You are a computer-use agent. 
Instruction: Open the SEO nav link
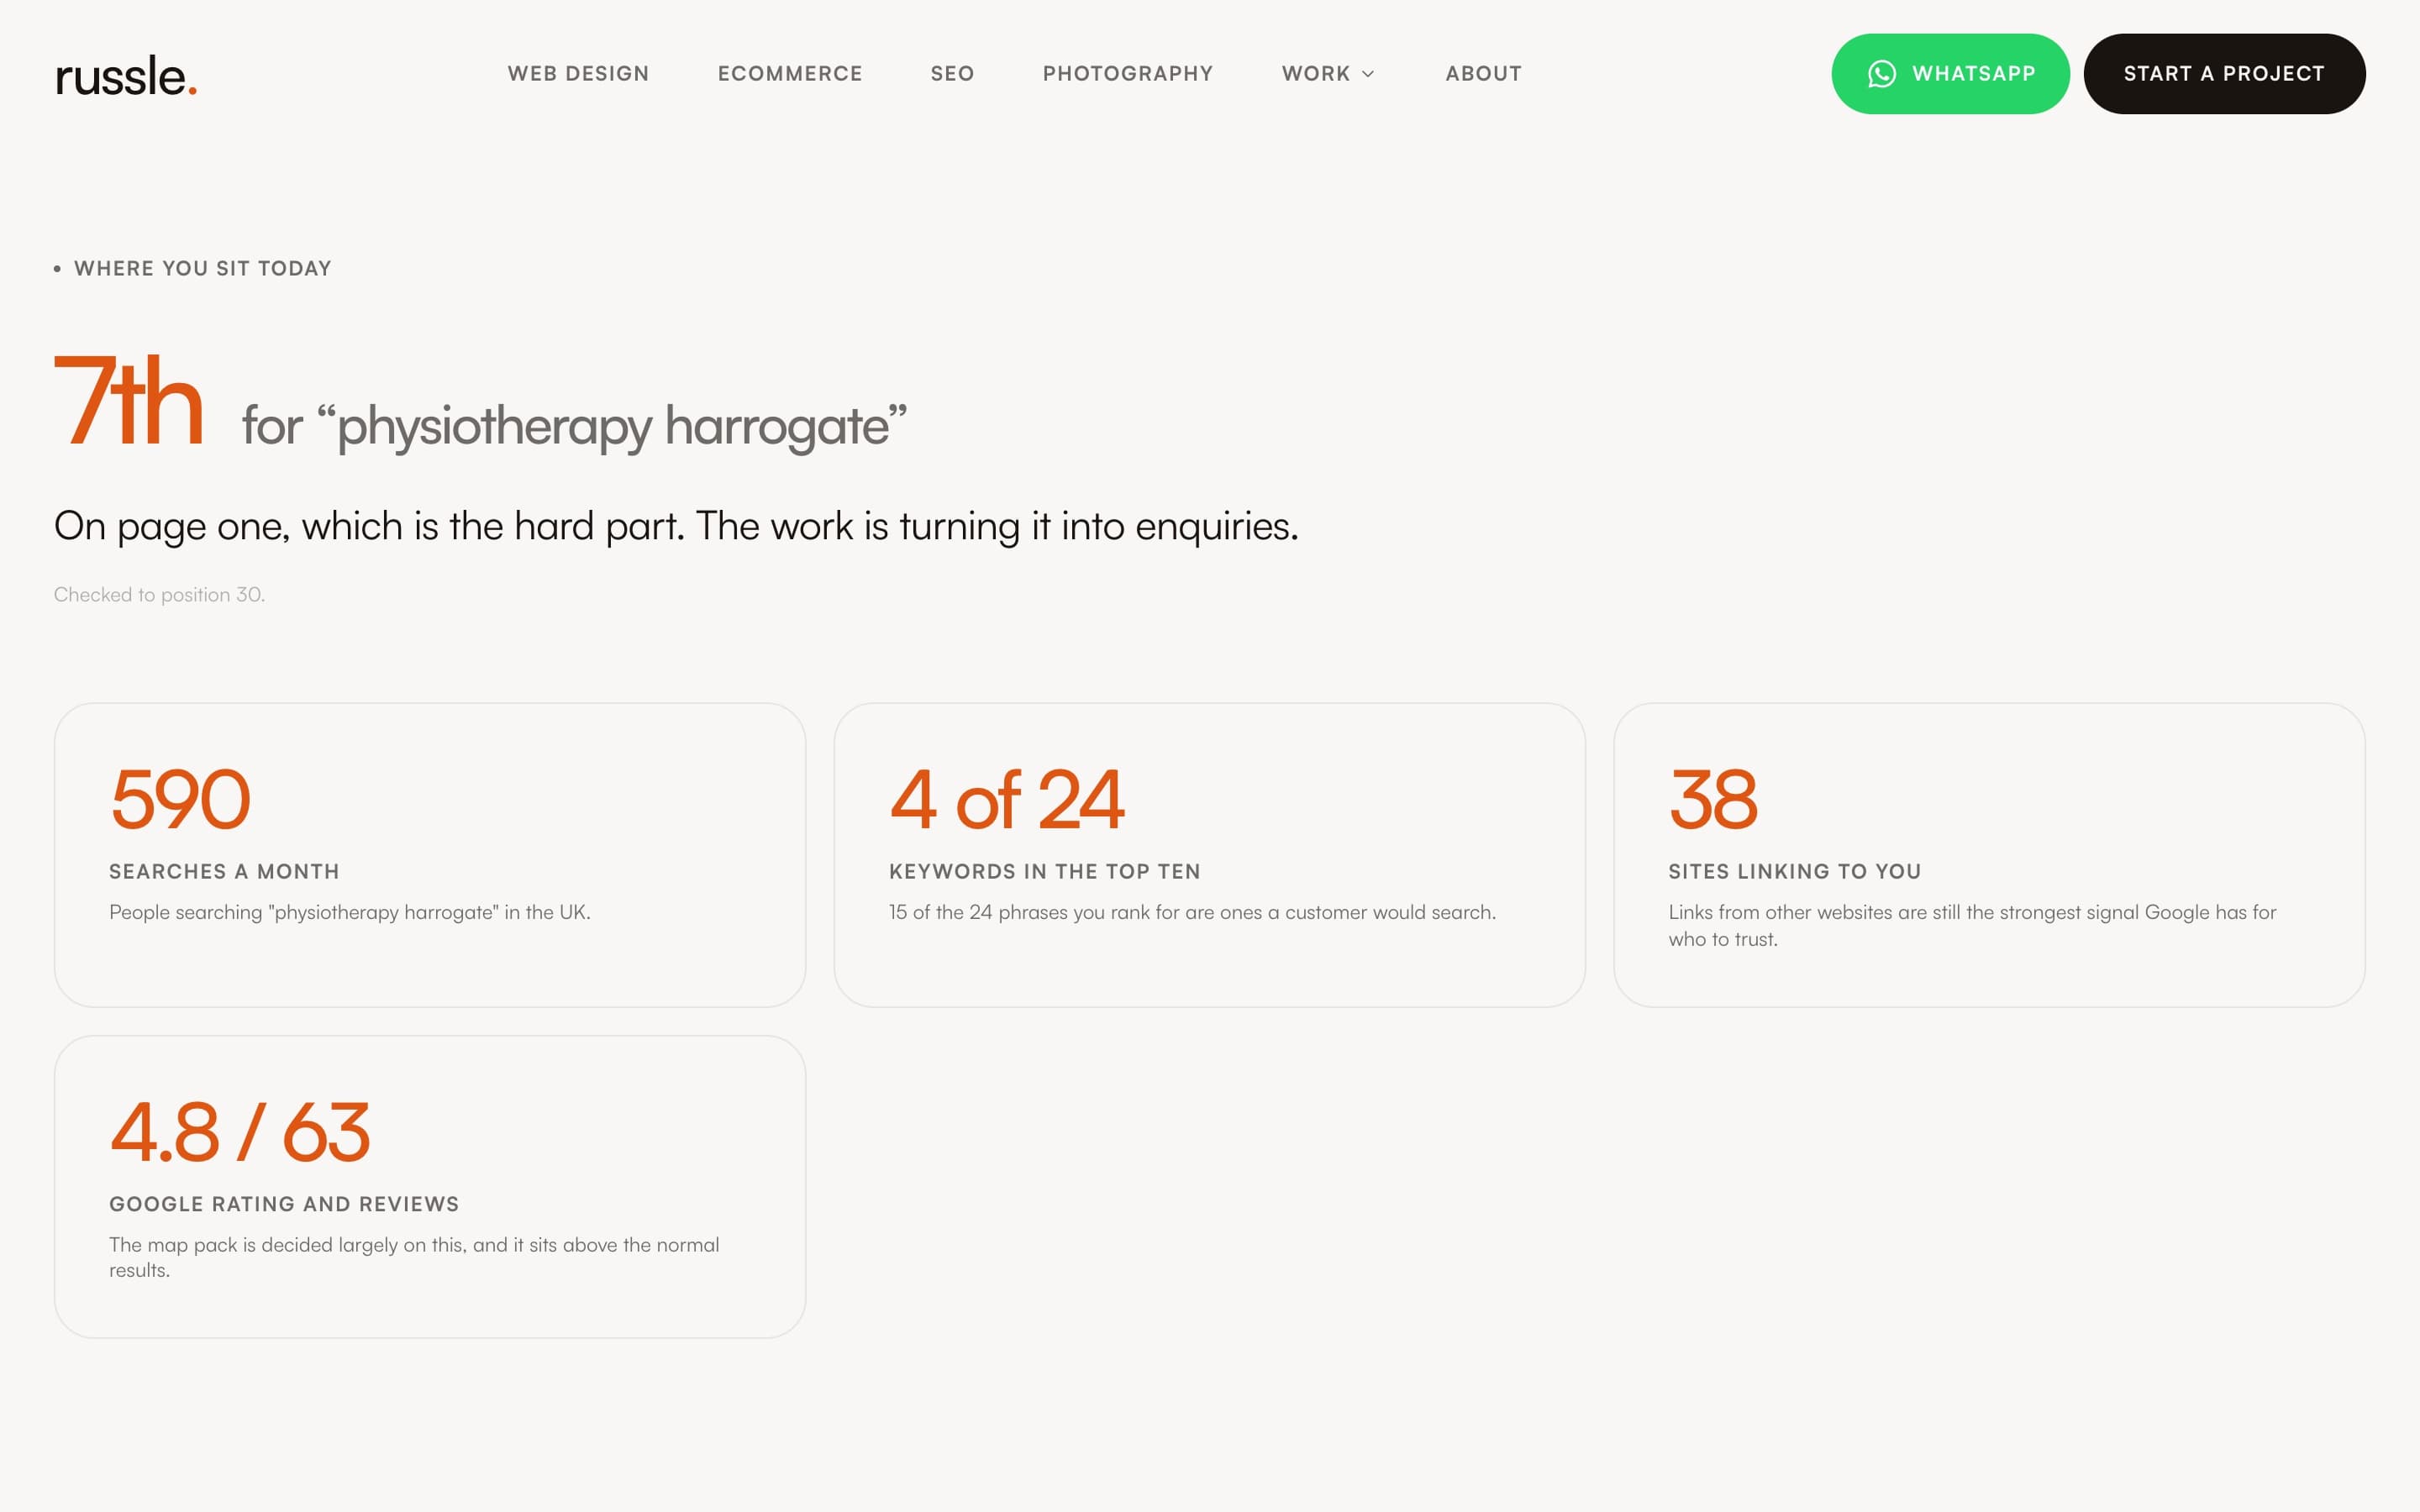click(952, 74)
